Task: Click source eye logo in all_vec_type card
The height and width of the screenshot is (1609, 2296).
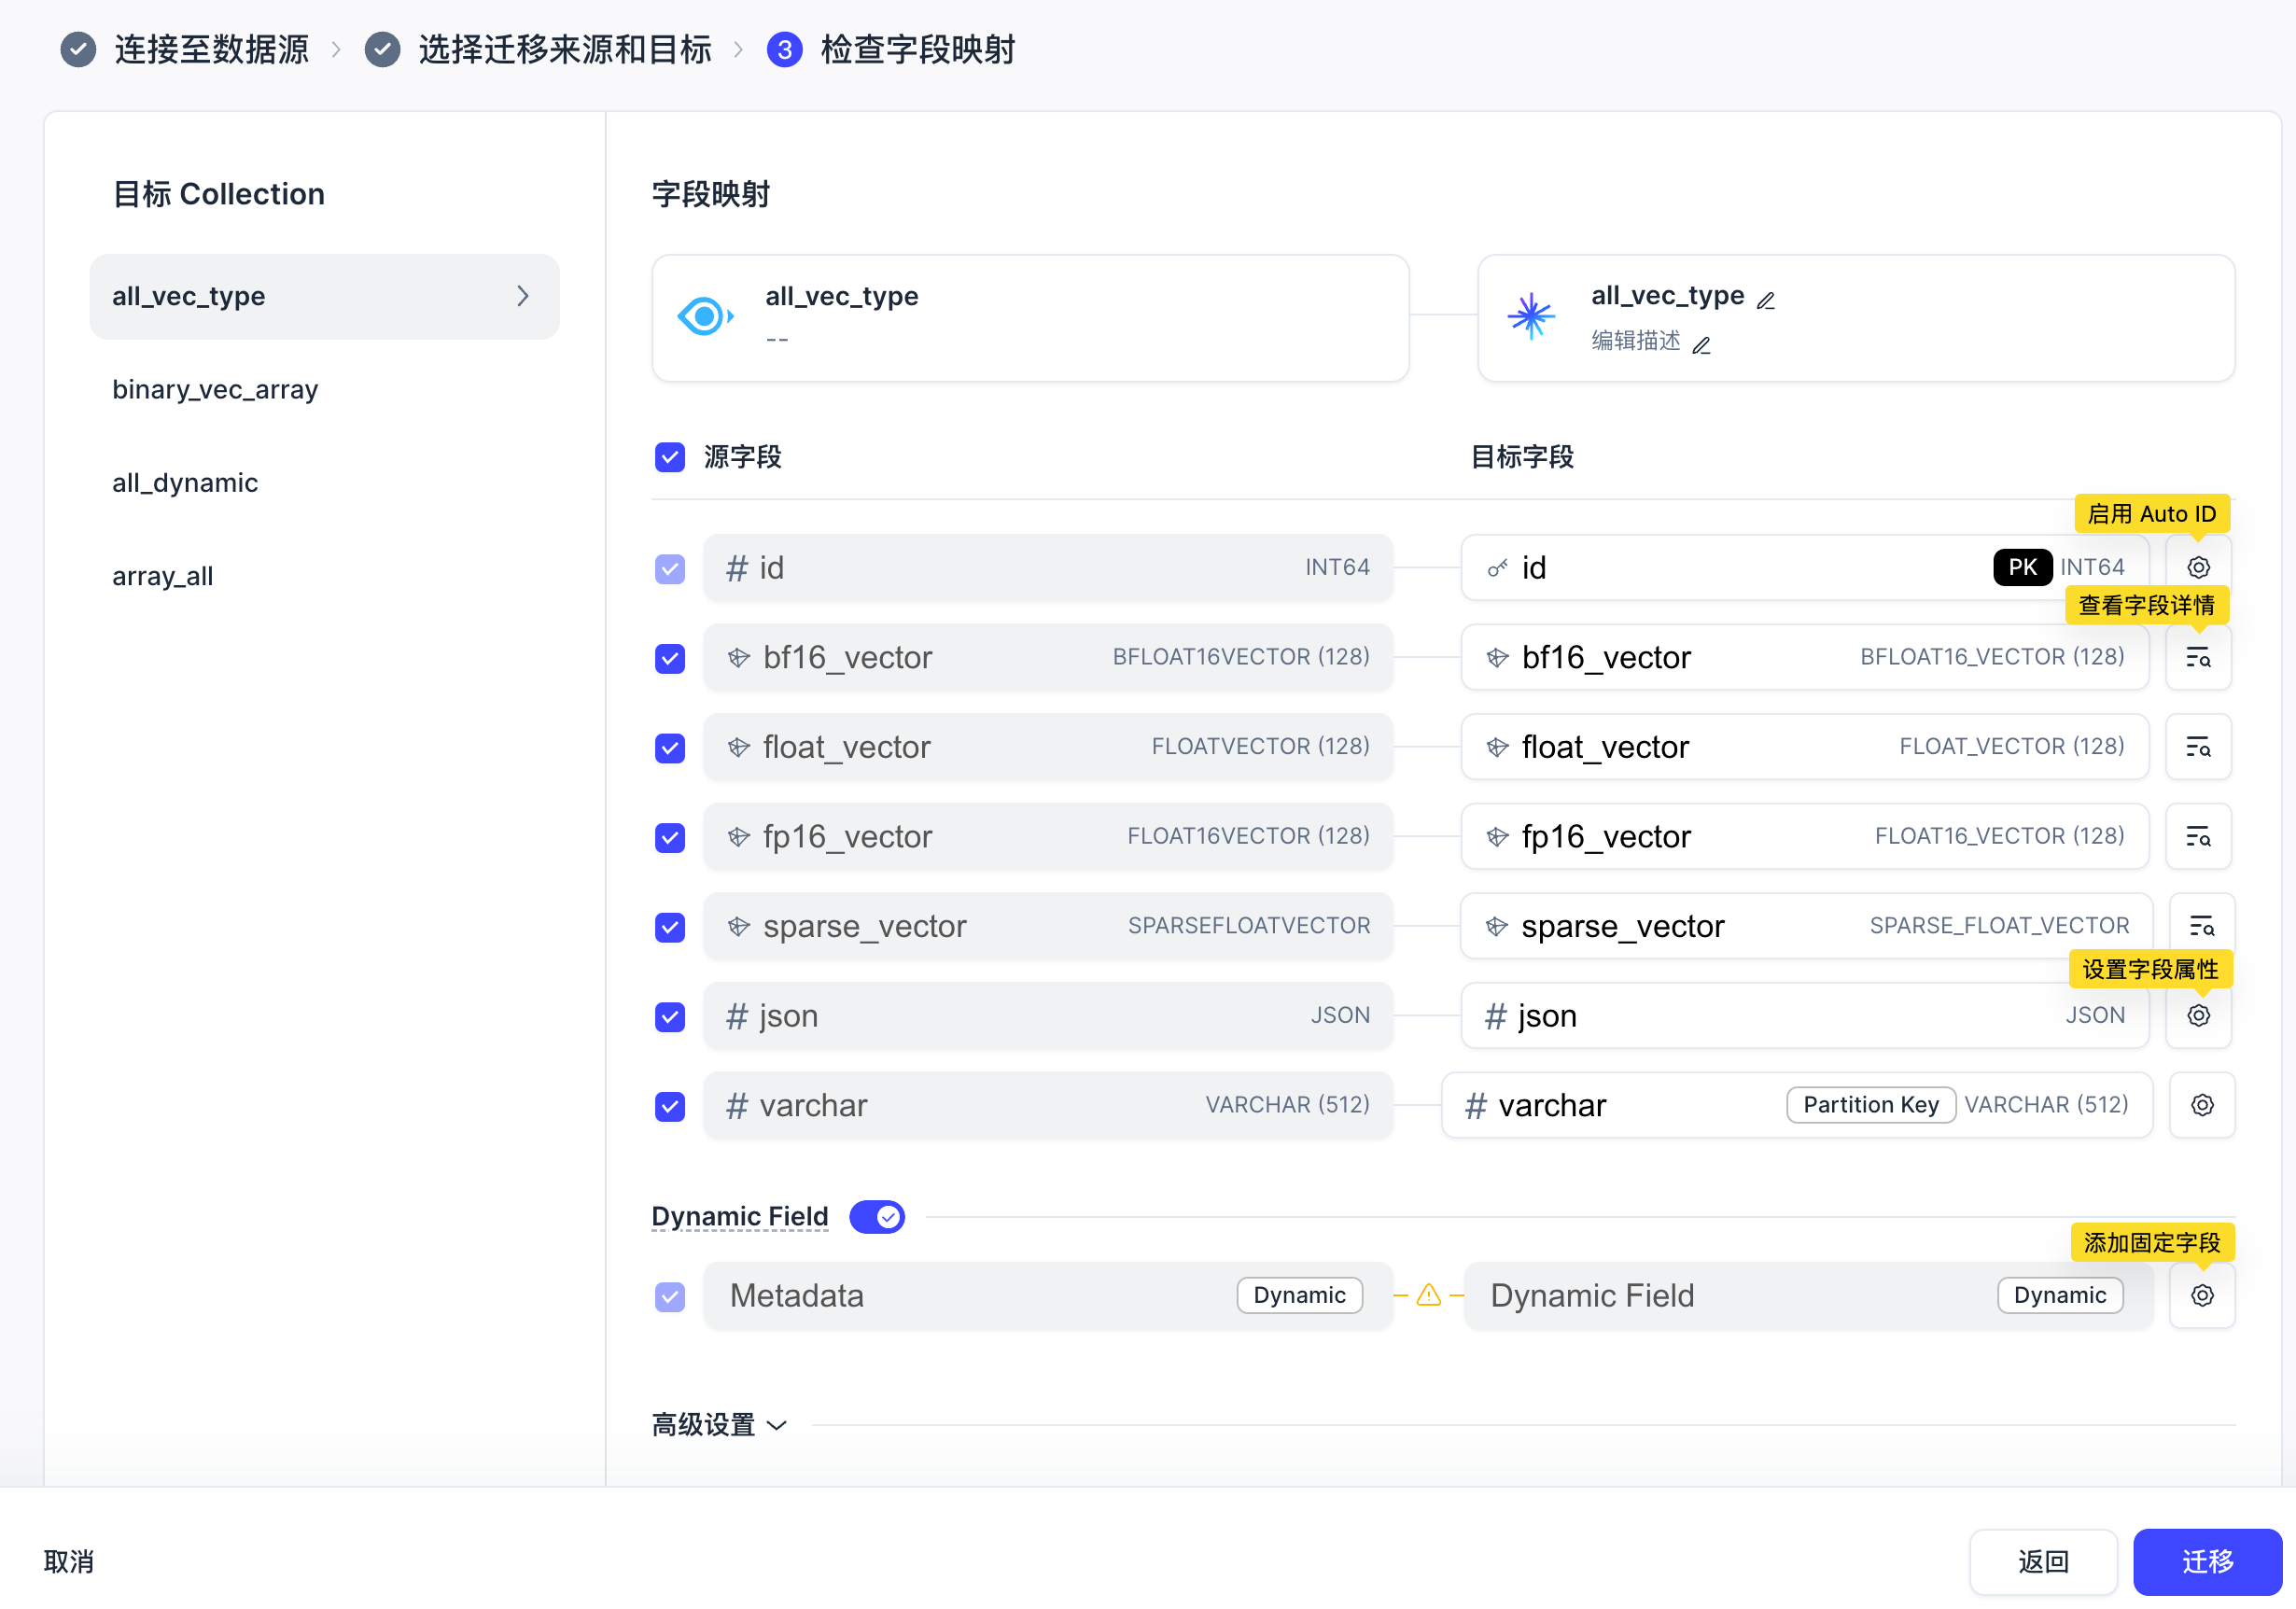Action: coord(705,317)
